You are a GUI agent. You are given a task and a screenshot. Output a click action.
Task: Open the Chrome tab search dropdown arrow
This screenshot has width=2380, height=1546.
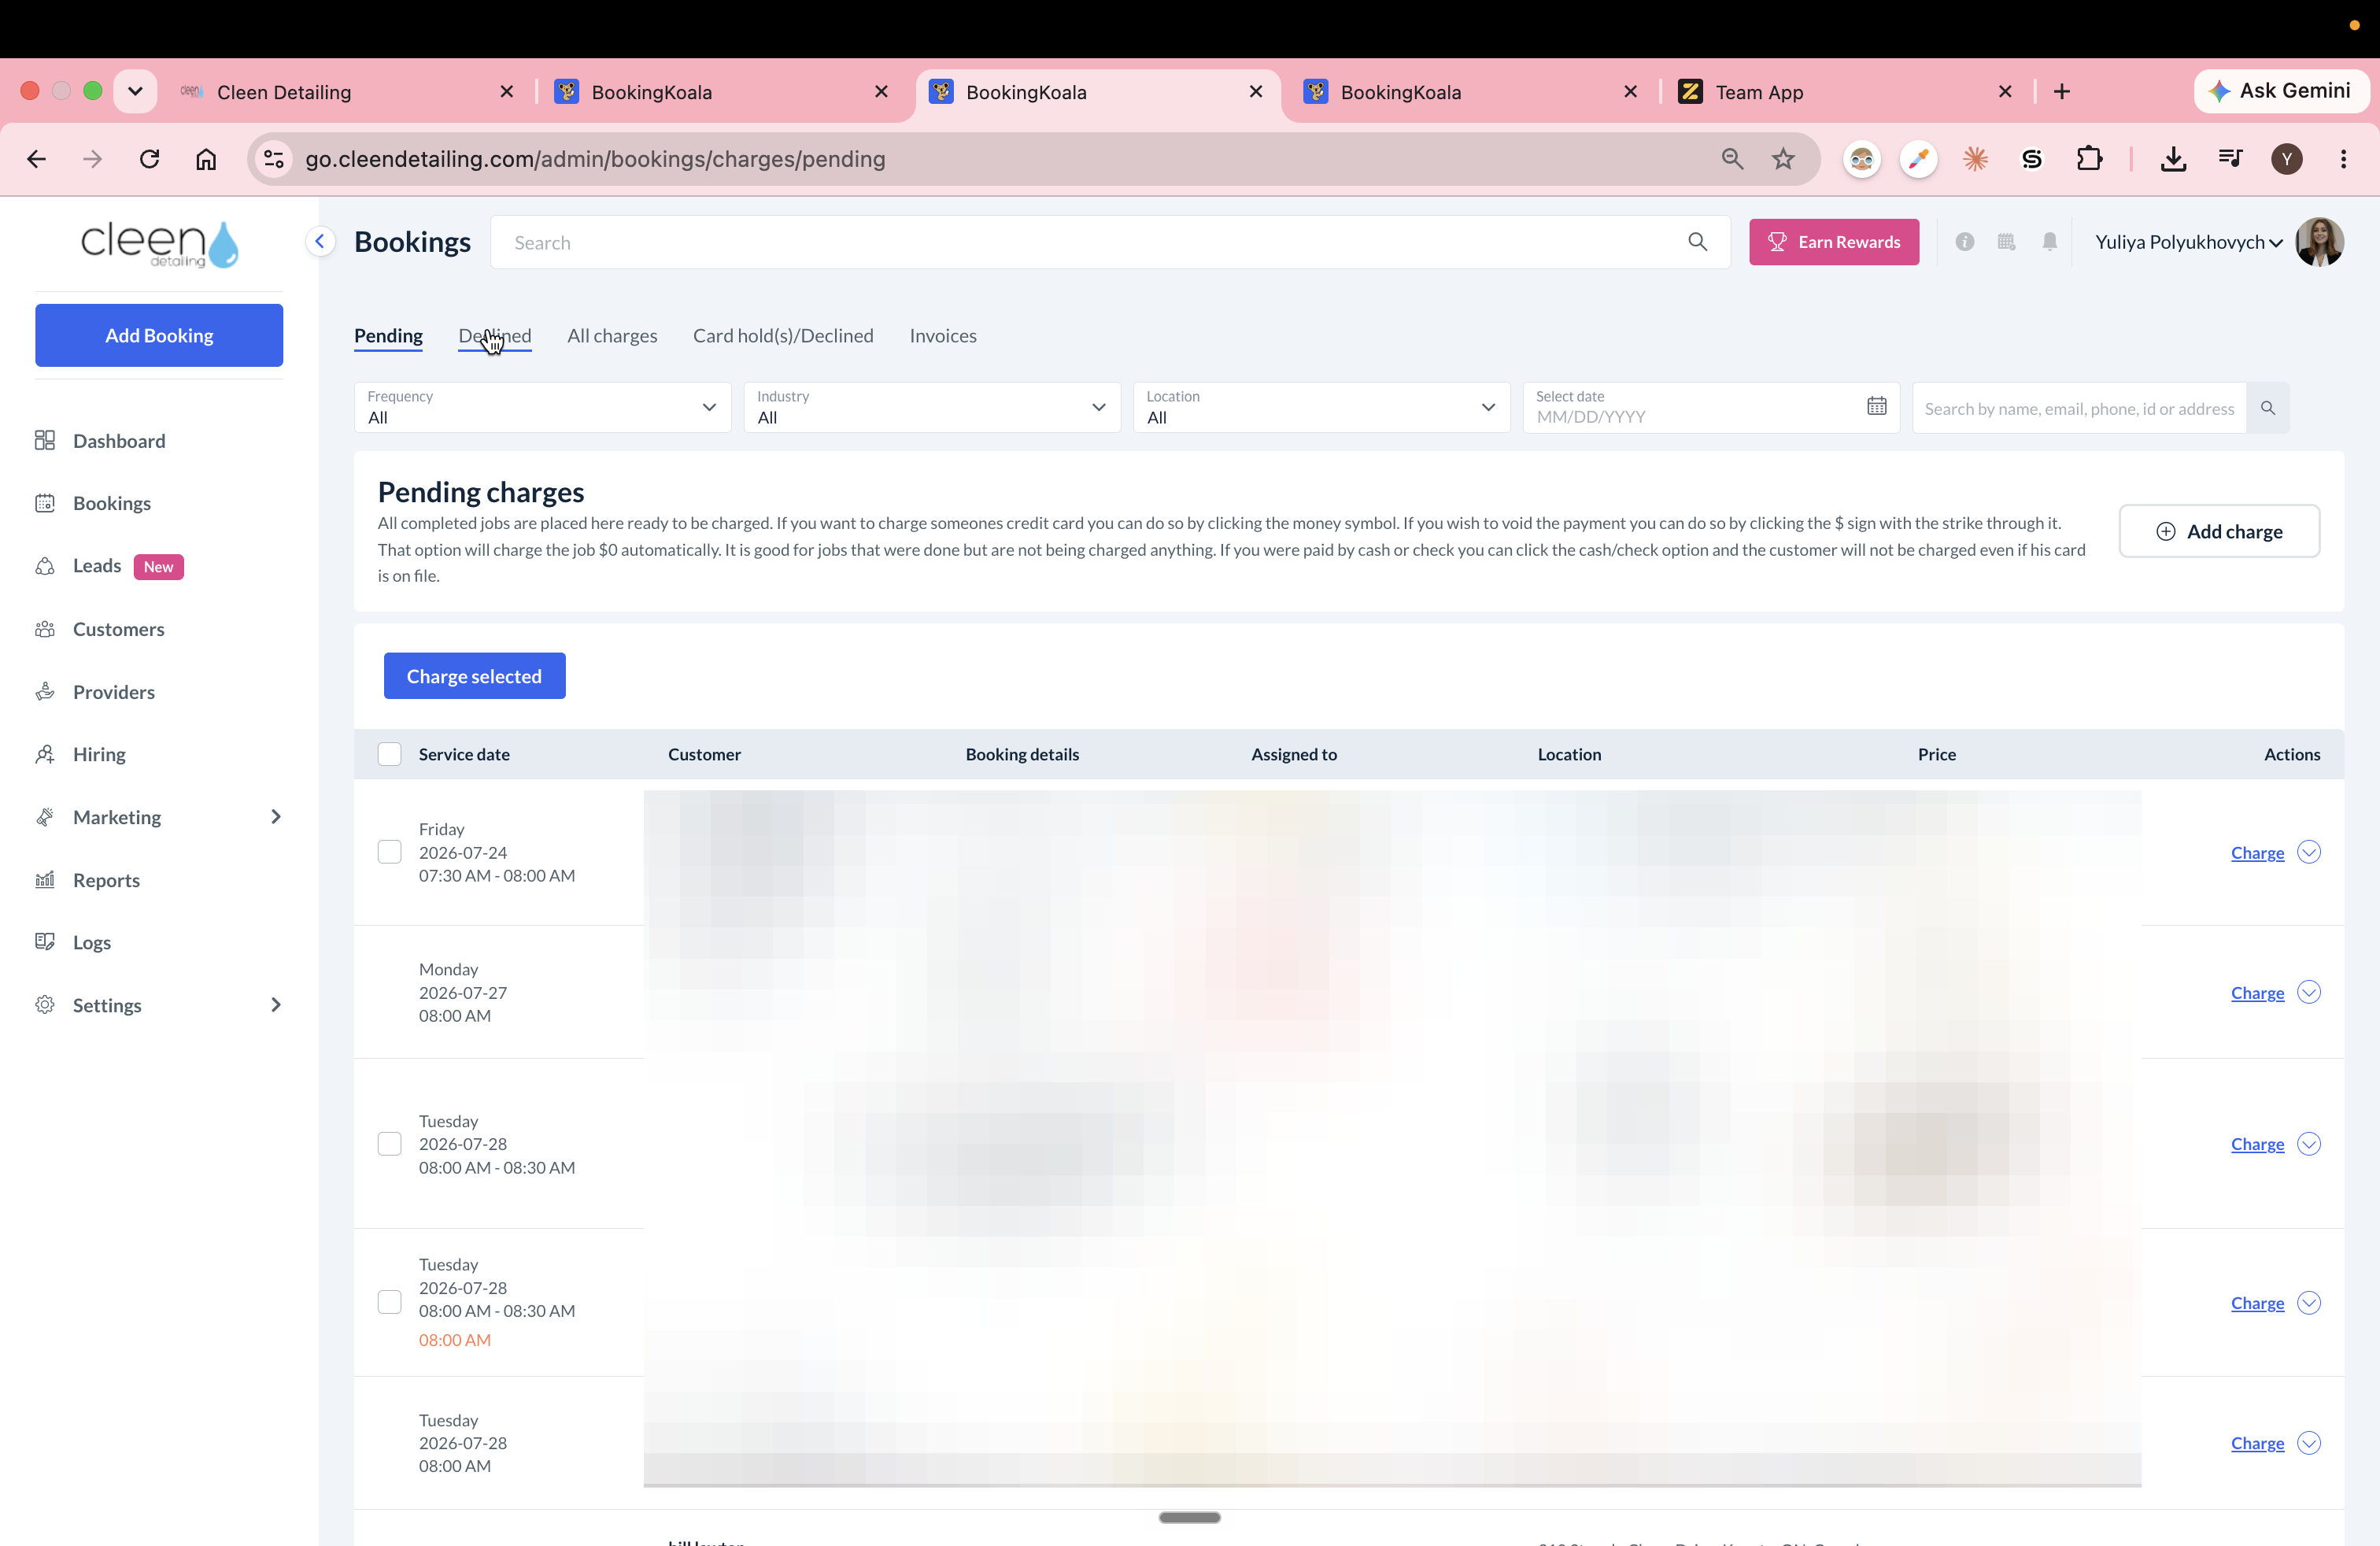135,91
